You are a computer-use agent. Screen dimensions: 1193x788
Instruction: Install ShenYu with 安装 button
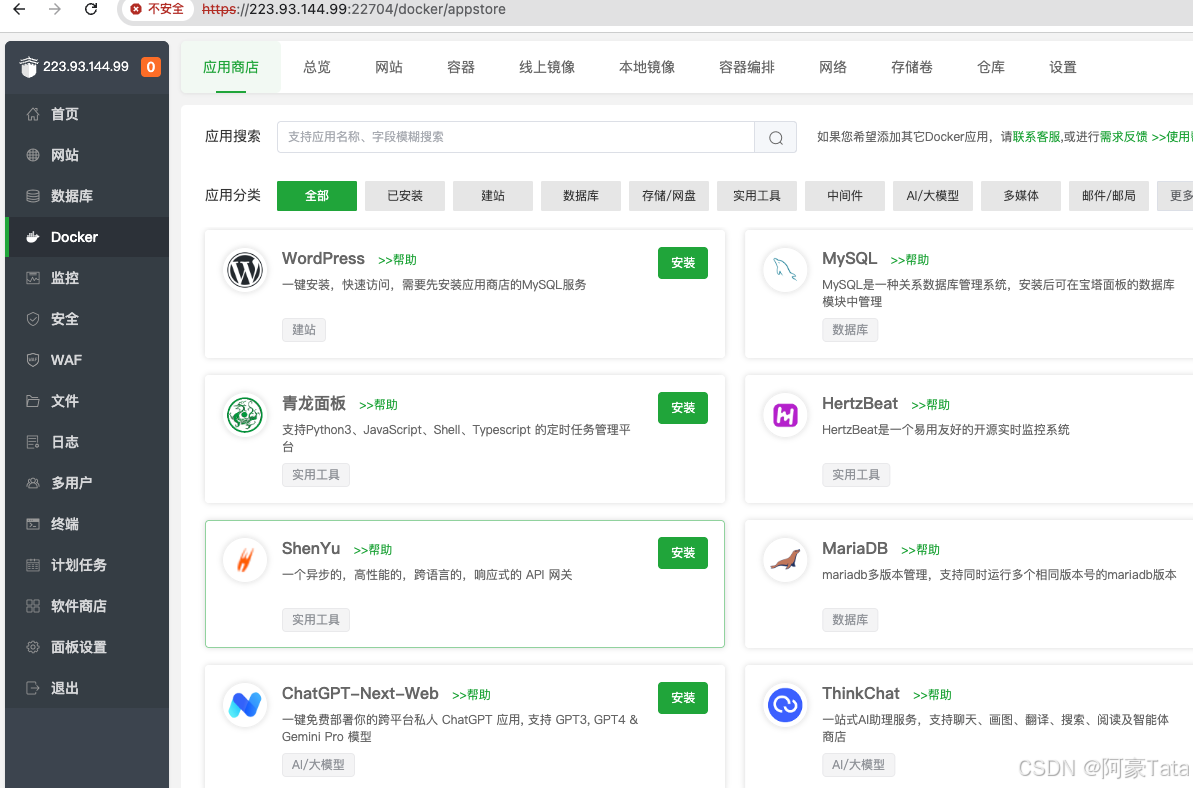pos(682,553)
